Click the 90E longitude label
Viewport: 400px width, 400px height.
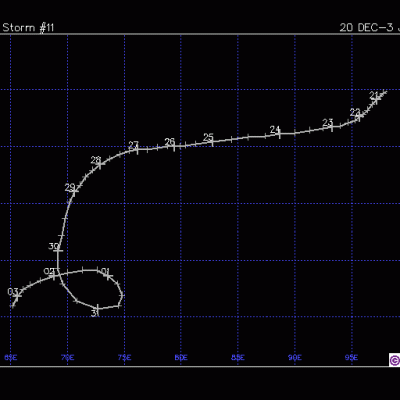(x=295, y=358)
